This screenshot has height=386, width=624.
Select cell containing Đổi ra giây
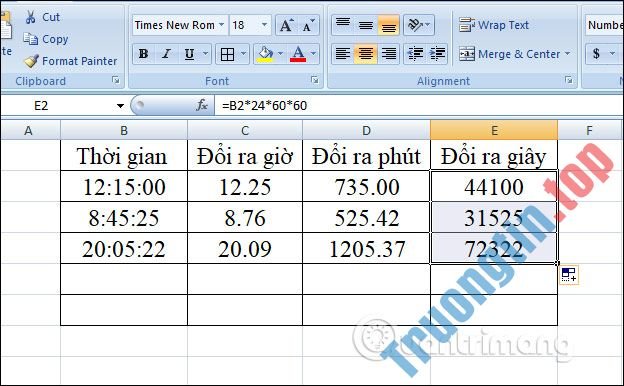494,156
